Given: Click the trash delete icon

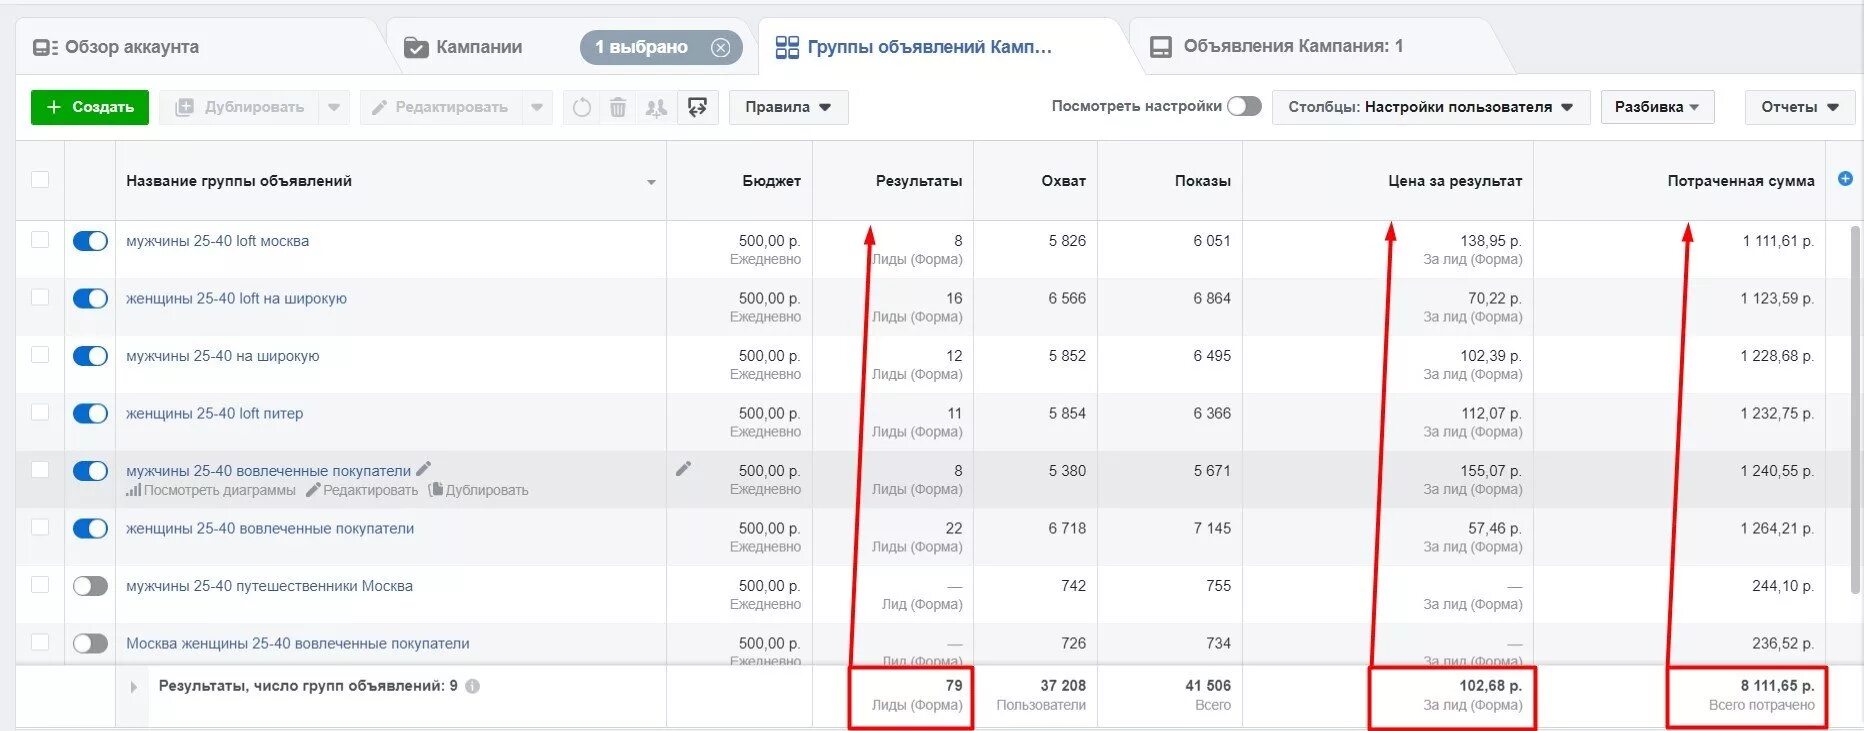Looking at the screenshot, I should tap(618, 107).
